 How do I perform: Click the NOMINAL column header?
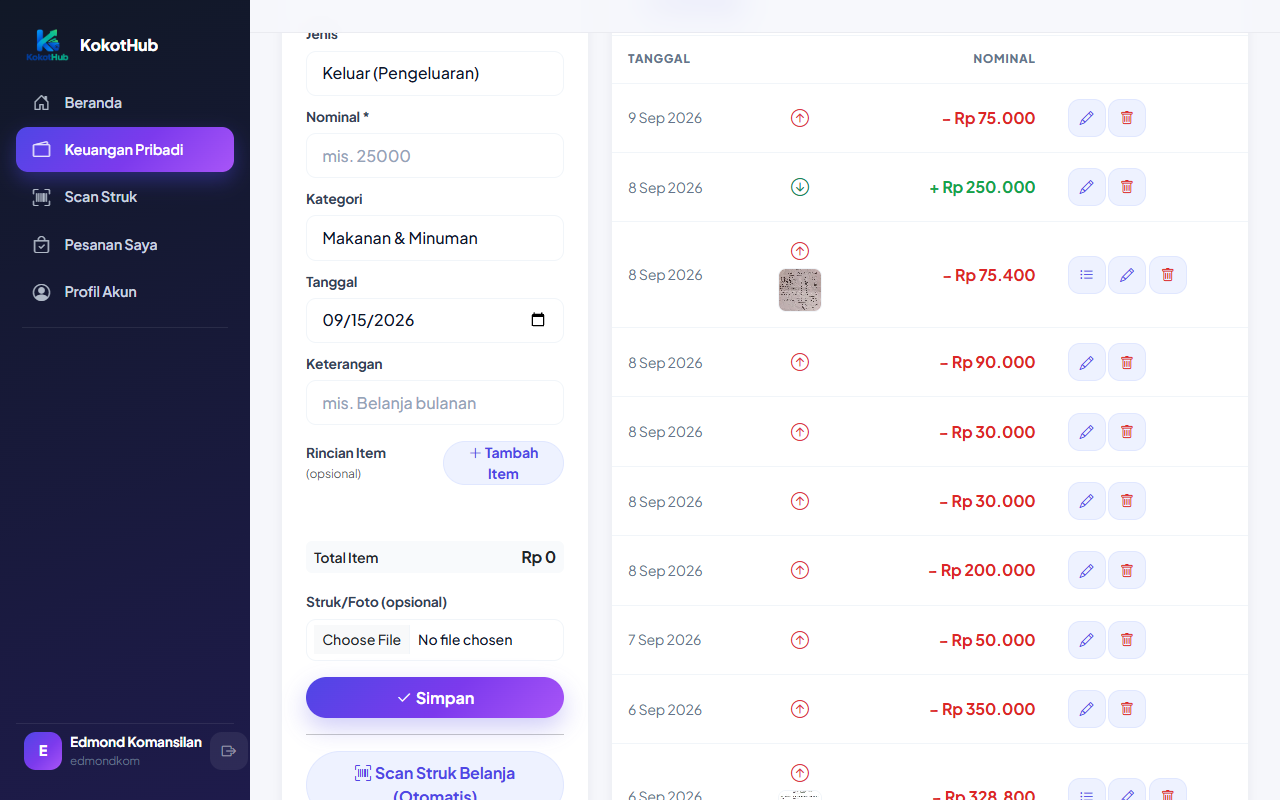[1004, 59]
